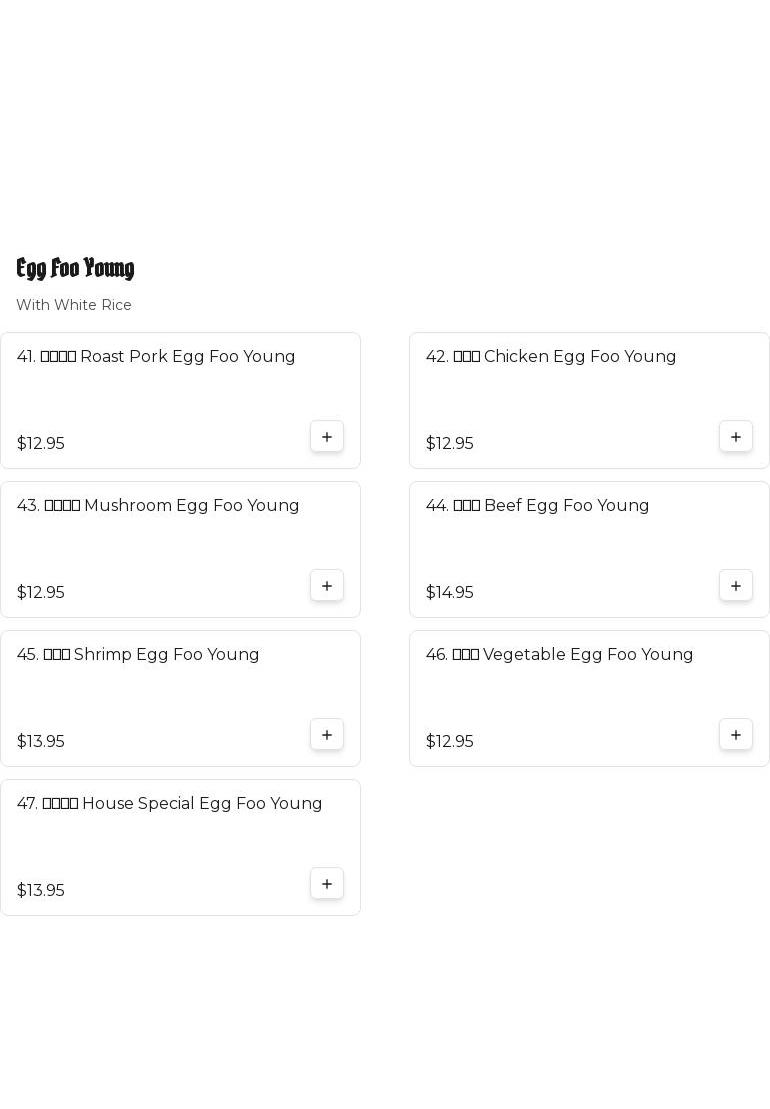This screenshot has height=1109, width=770.
Task: Add Mushroom Egg Foo Young with plus
Action: [x=327, y=586]
